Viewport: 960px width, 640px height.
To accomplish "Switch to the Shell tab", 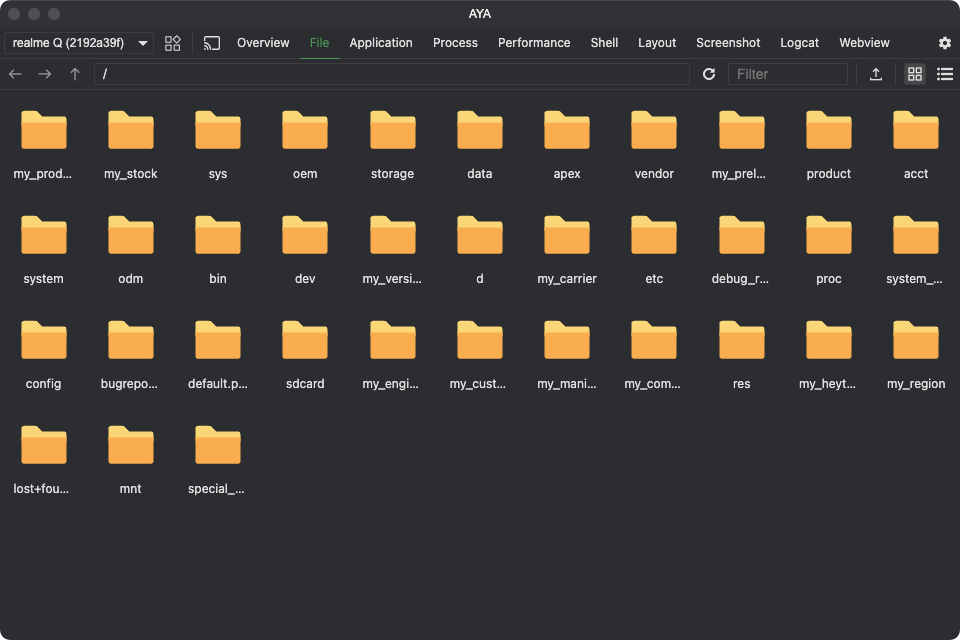I will [604, 43].
